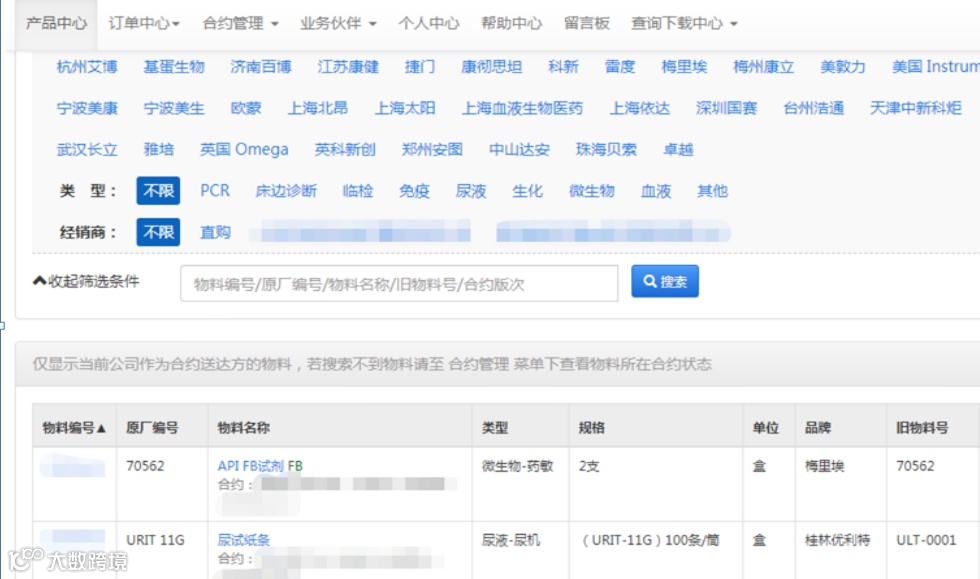The height and width of the screenshot is (579, 980).
Task: Select brand 宁波美生
Action: pos(174,108)
